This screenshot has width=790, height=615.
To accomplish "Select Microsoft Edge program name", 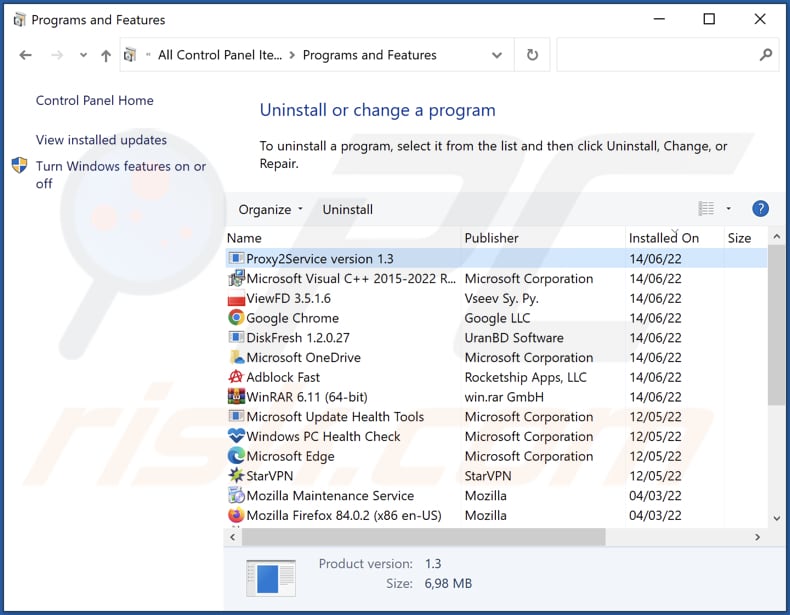I will click(x=290, y=456).
